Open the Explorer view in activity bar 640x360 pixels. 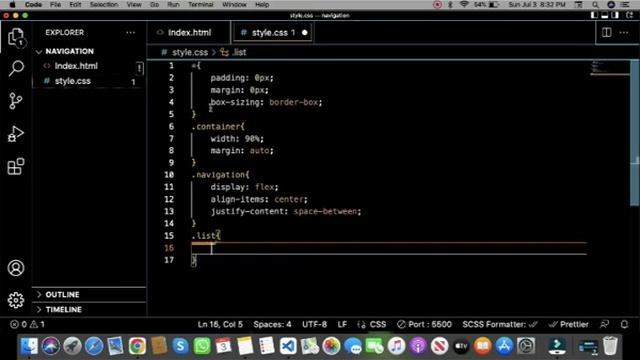coord(16,37)
